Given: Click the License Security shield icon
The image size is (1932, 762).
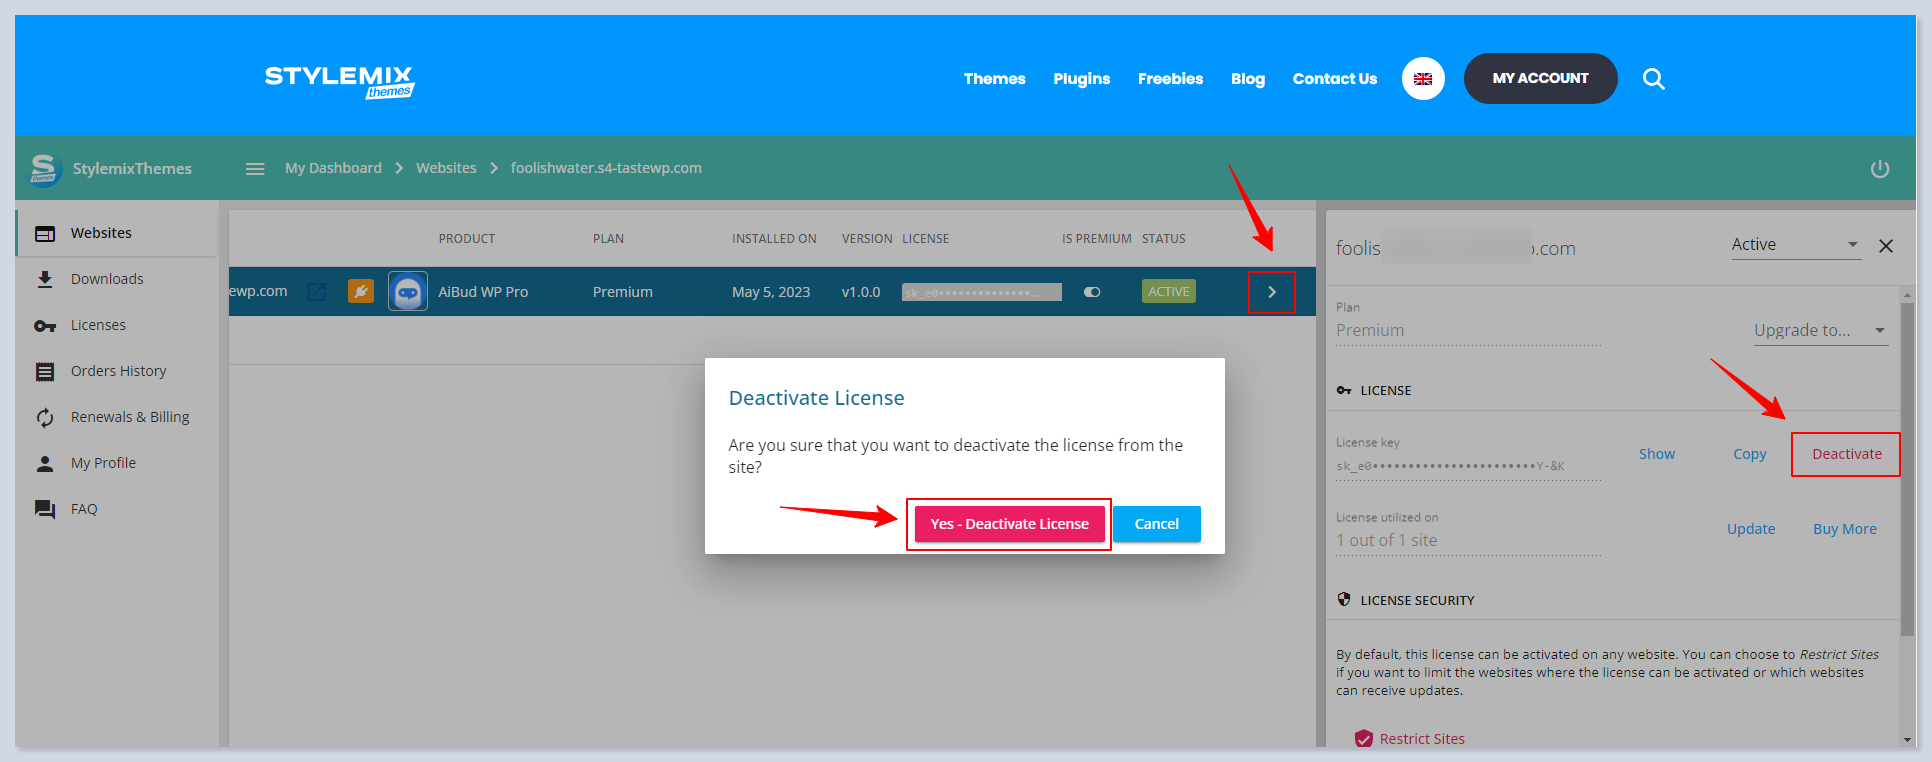Looking at the screenshot, I should 1344,600.
